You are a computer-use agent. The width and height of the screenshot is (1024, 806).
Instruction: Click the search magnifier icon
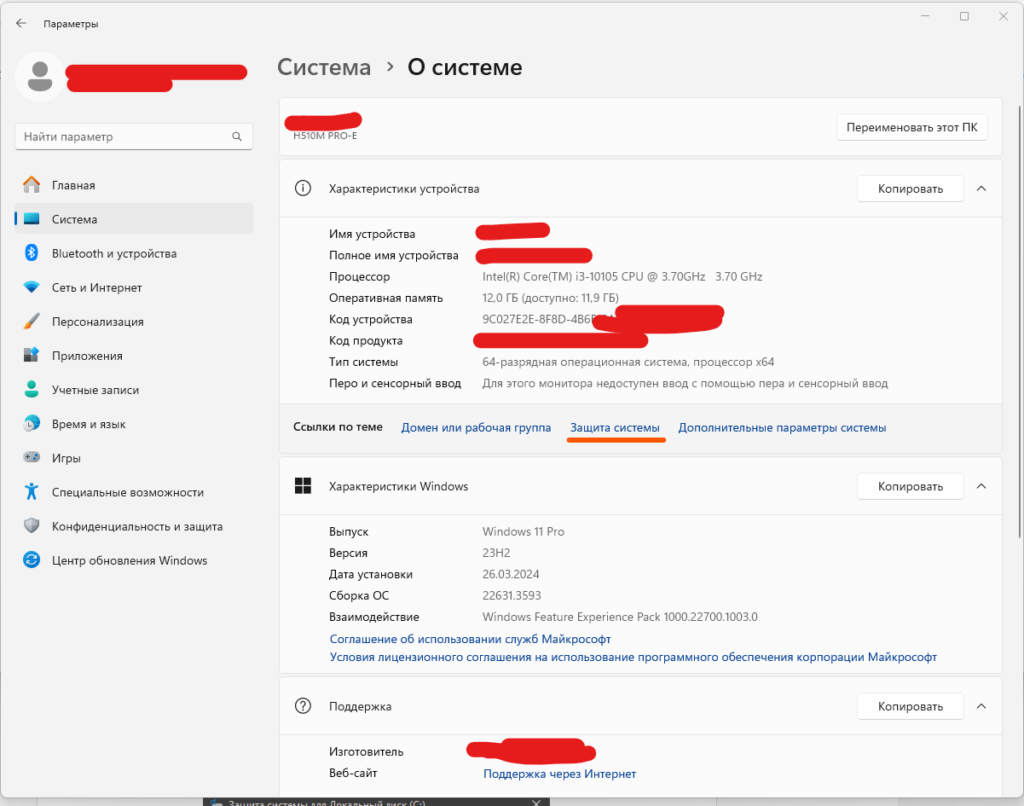click(236, 137)
